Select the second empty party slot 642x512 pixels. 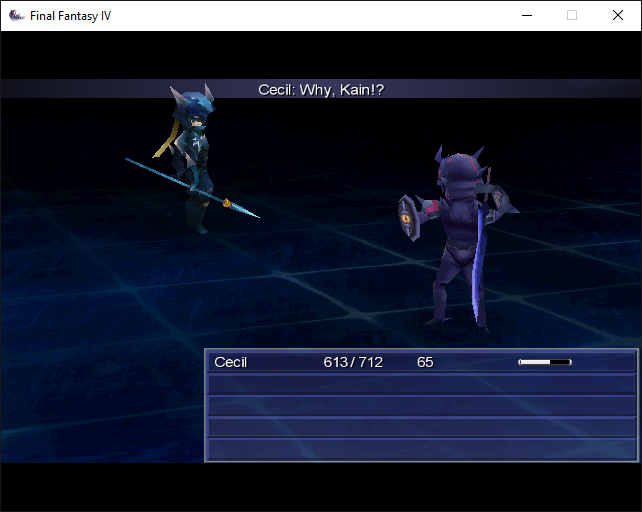[421, 384]
